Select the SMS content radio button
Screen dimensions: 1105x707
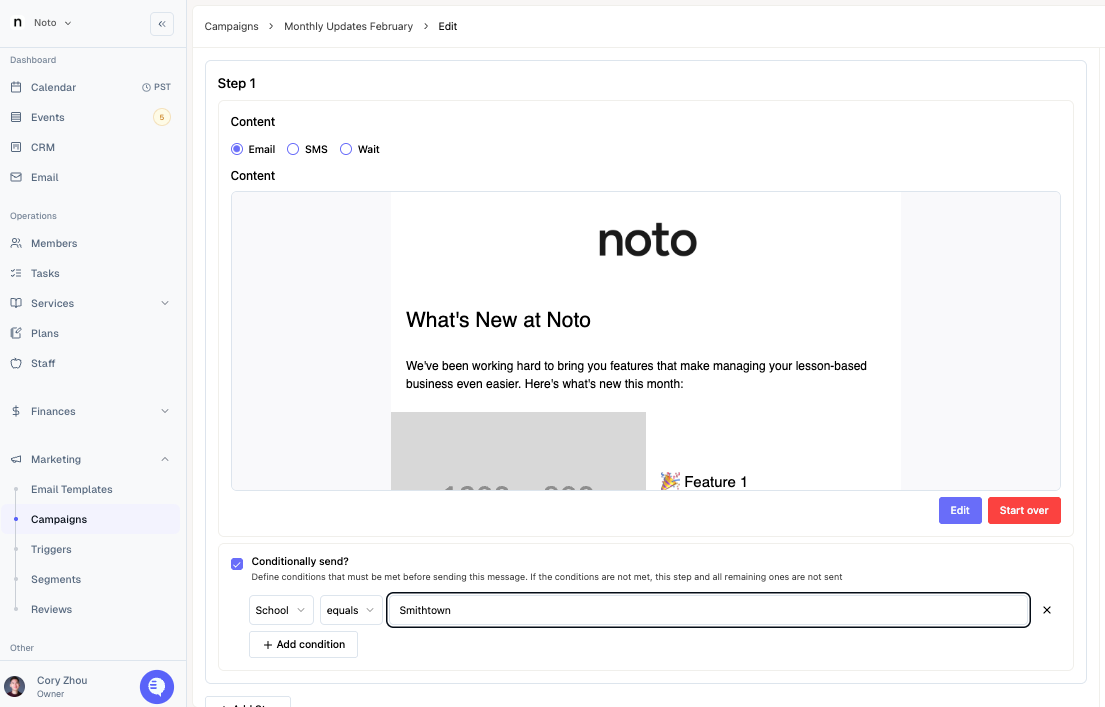(293, 149)
